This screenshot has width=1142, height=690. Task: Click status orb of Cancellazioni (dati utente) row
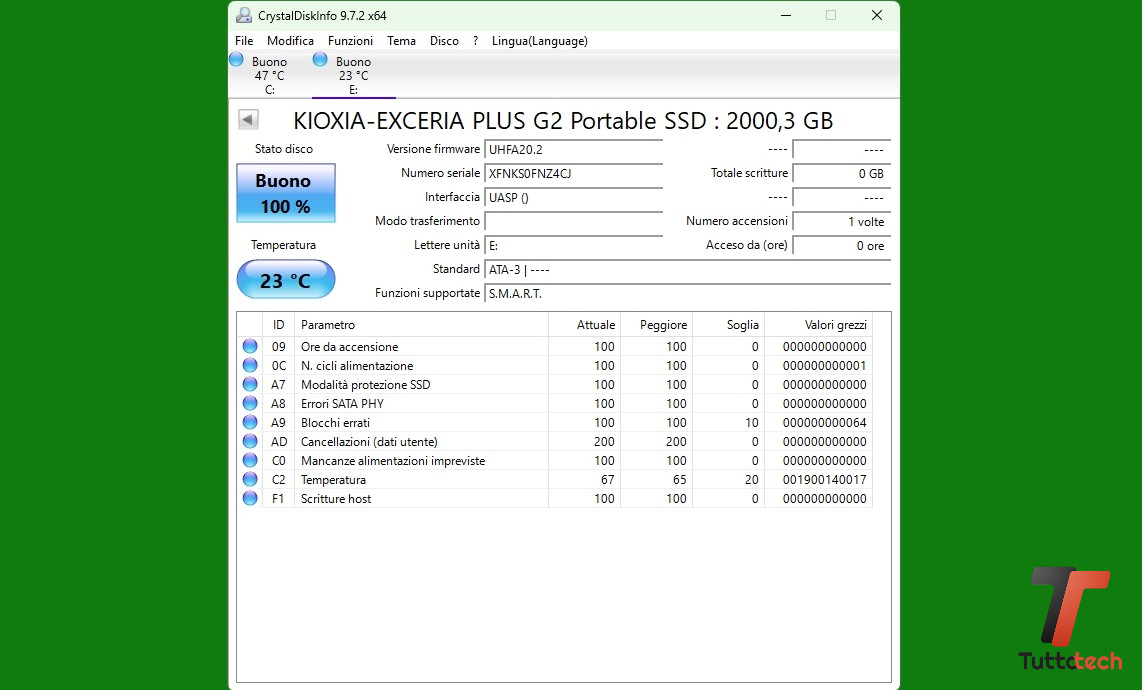(x=250, y=441)
